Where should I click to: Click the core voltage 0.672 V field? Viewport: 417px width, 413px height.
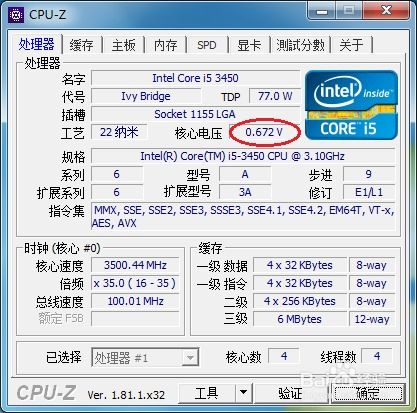[264, 132]
